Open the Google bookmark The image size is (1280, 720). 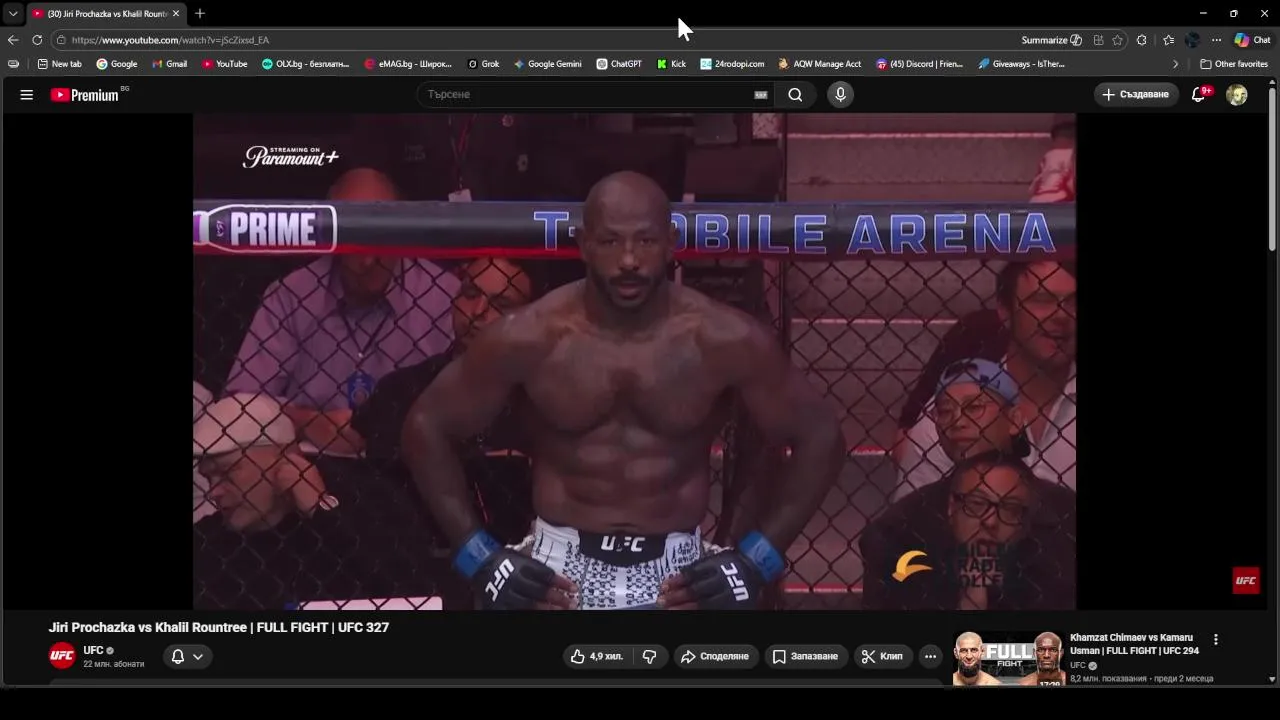[117, 64]
